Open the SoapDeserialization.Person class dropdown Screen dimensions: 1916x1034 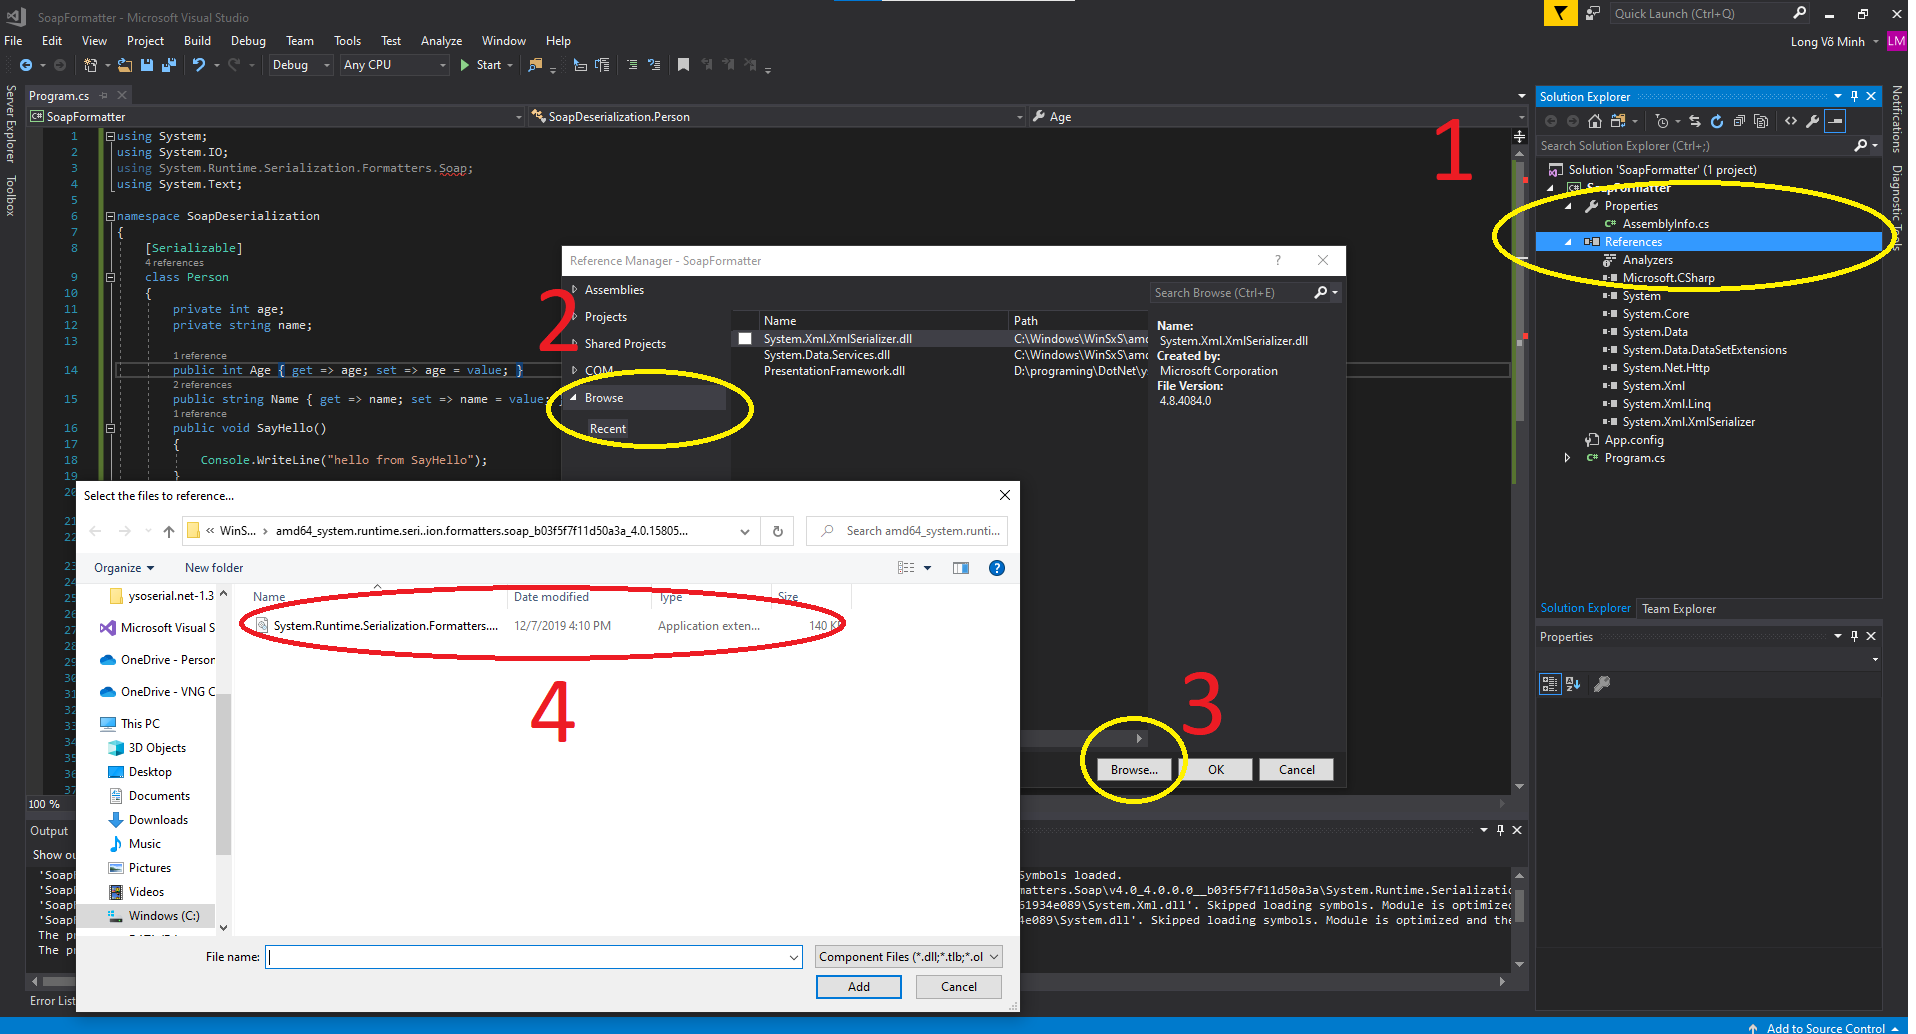point(776,117)
